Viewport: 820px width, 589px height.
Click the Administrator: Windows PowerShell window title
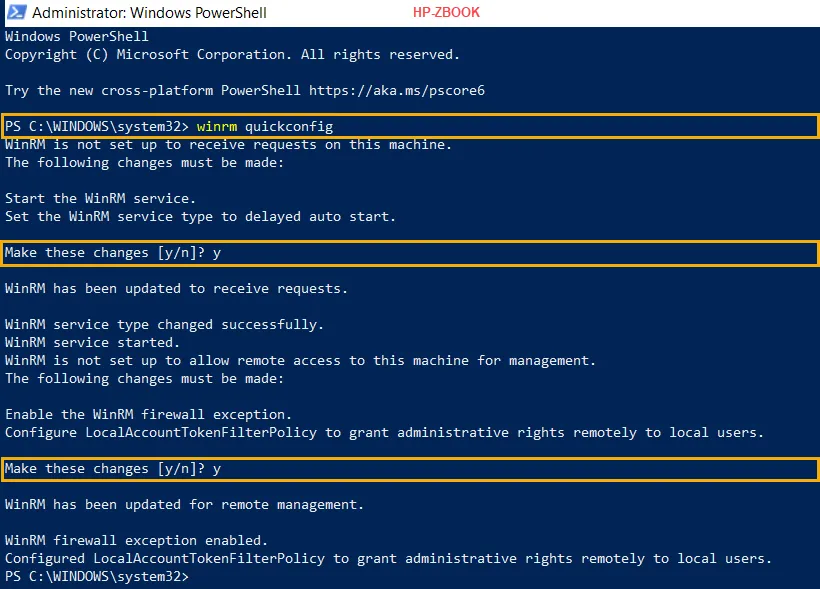[149, 14]
